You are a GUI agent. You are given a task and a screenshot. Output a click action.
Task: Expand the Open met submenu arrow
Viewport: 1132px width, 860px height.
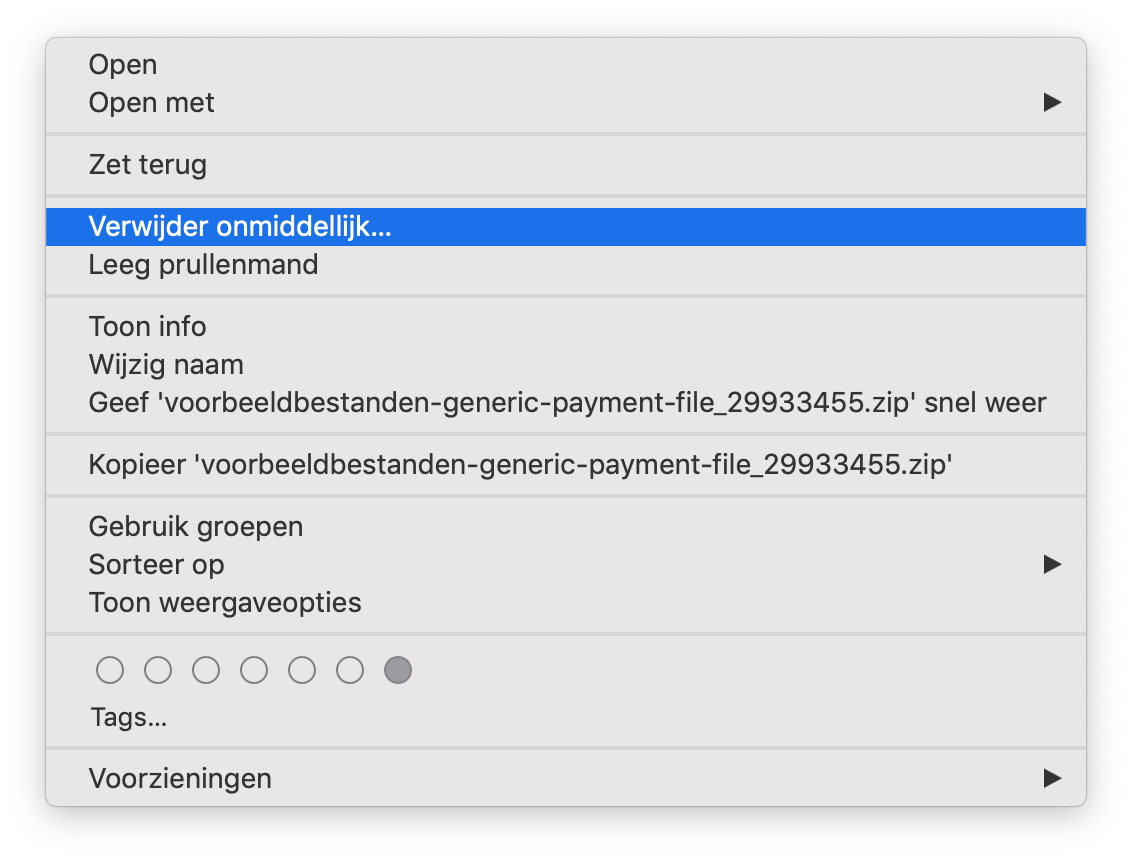tap(1053, 103)
